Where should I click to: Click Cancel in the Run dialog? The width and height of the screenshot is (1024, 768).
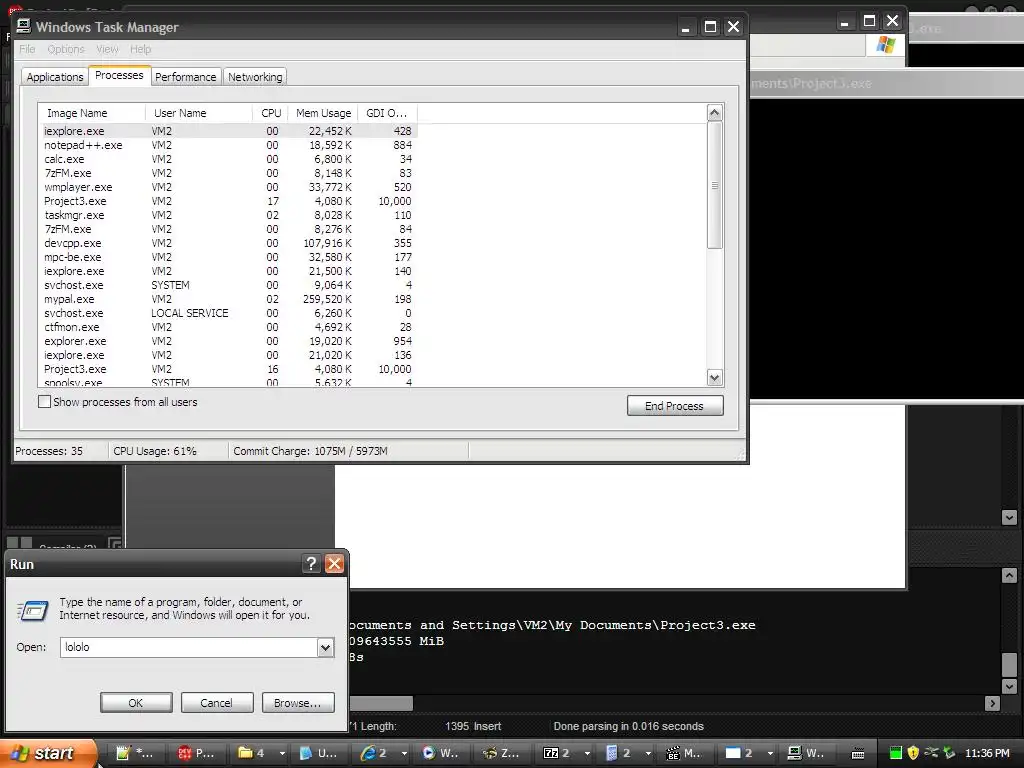pos(216,703)
